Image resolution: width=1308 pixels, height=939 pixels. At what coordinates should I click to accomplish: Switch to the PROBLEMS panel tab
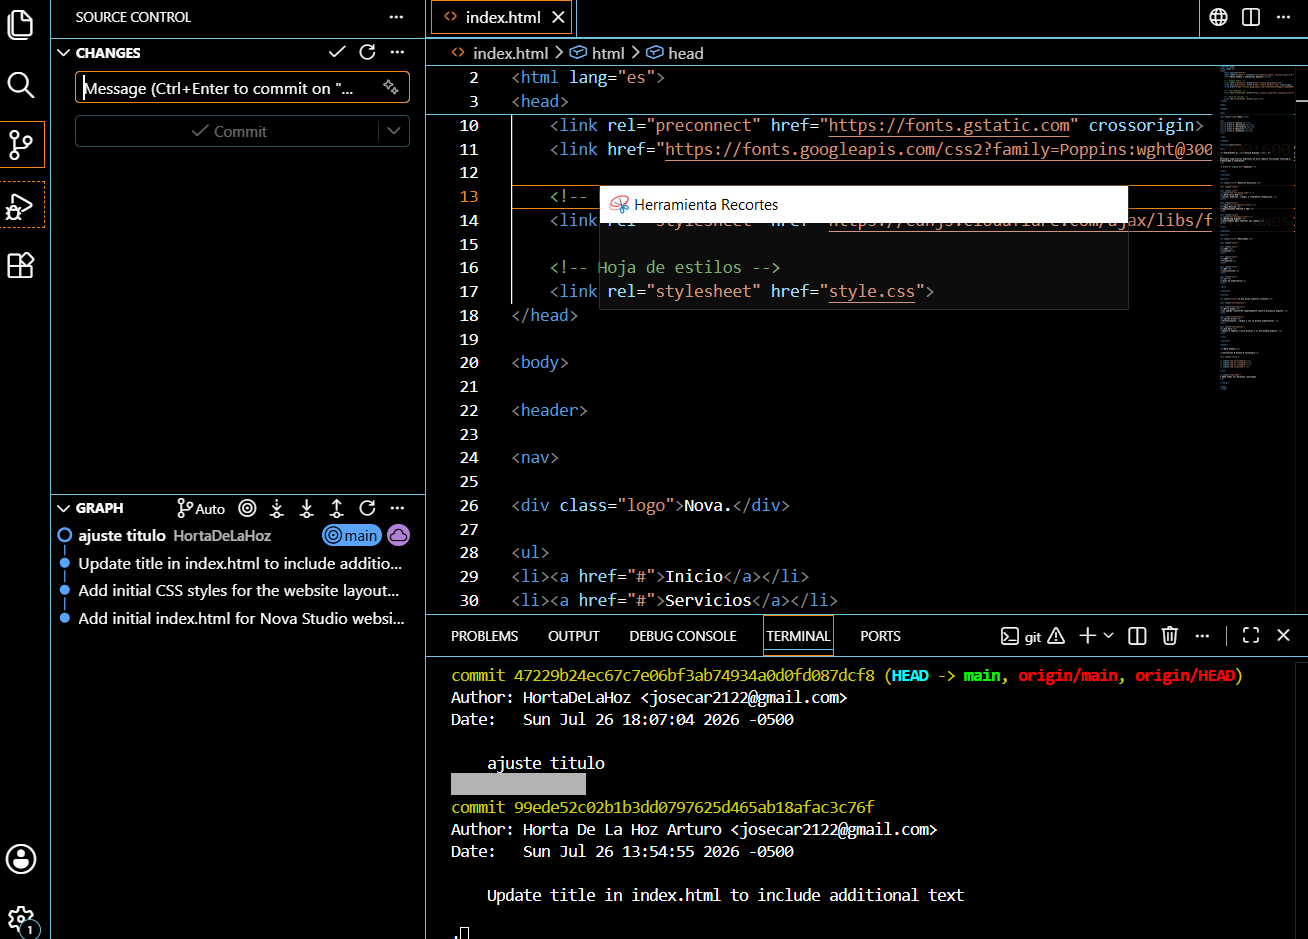(484, 636)
